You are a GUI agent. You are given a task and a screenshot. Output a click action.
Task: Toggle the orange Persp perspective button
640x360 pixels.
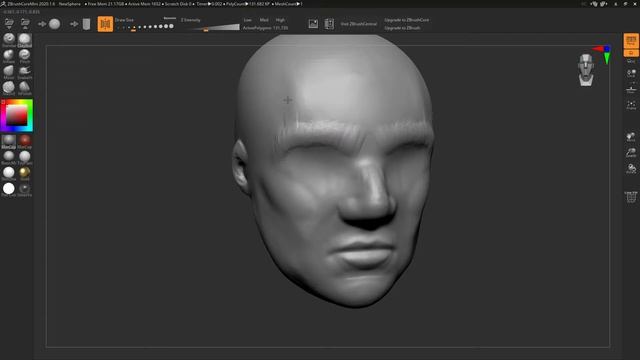[x=631, y=41]
